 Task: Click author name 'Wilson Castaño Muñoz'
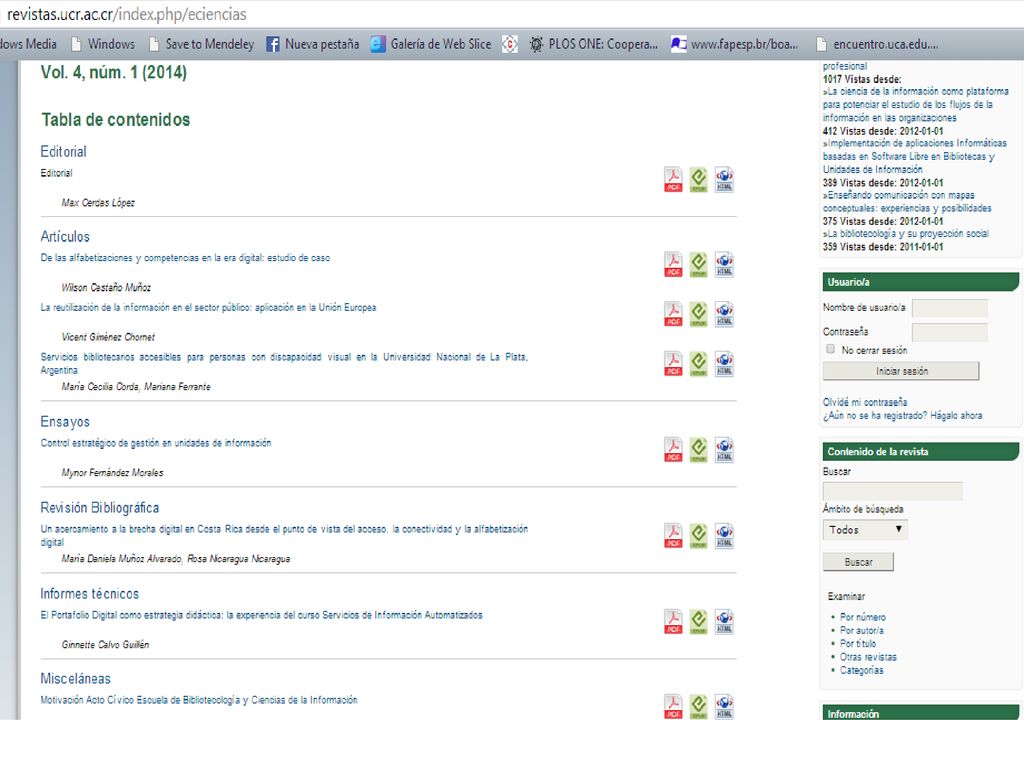pyautogui.click(x=106, y=287)
